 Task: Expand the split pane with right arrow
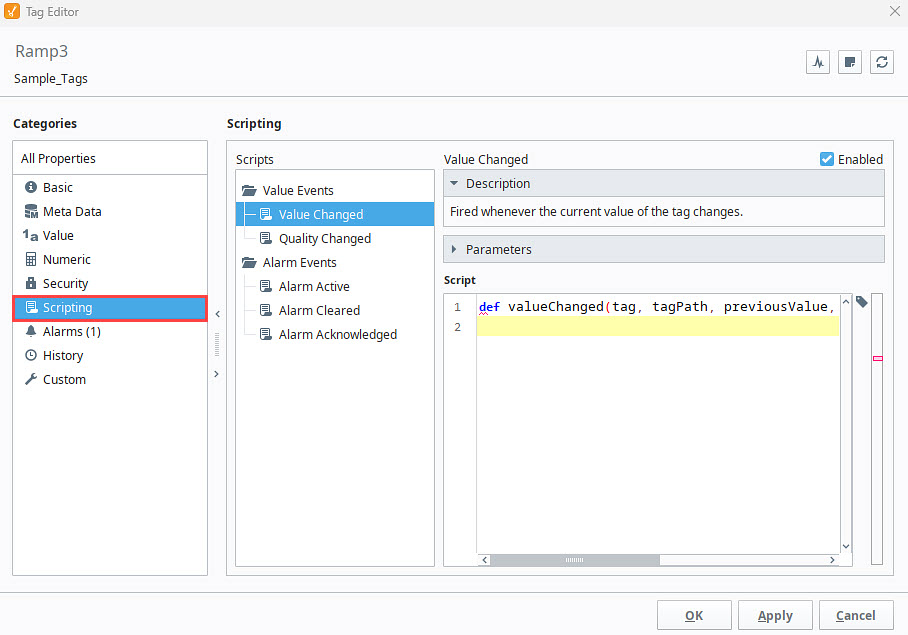coord(217,374)
